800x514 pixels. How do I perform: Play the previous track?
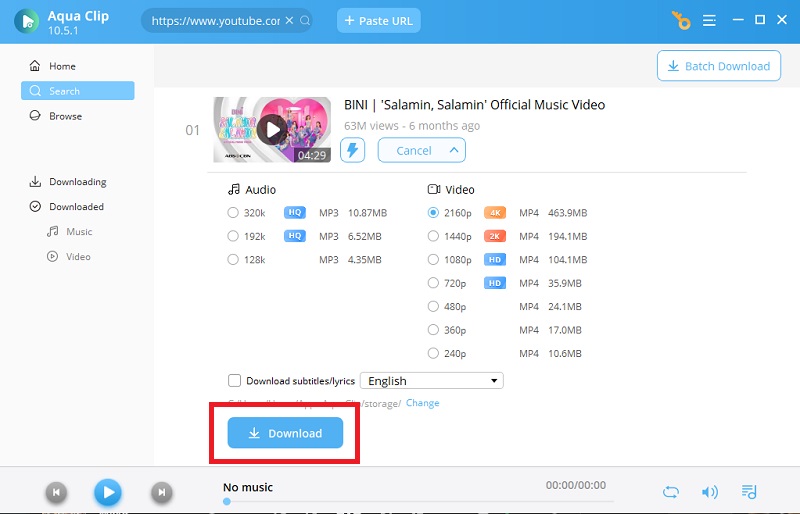[x=57, y=492]
